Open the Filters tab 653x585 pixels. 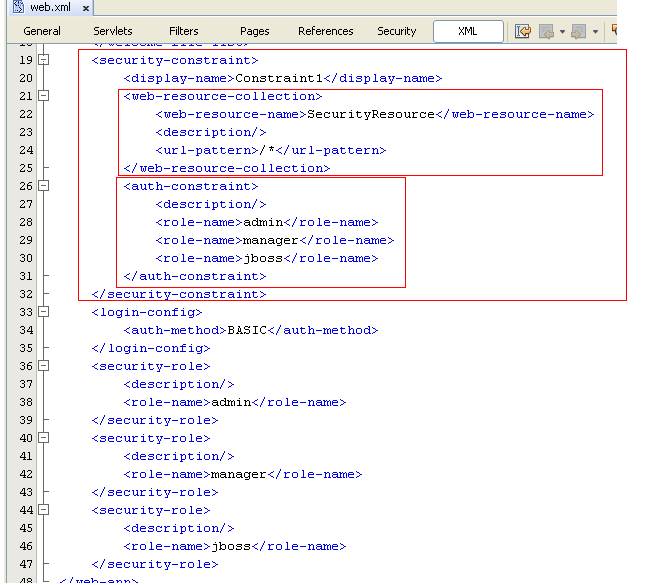coord(184,31)
